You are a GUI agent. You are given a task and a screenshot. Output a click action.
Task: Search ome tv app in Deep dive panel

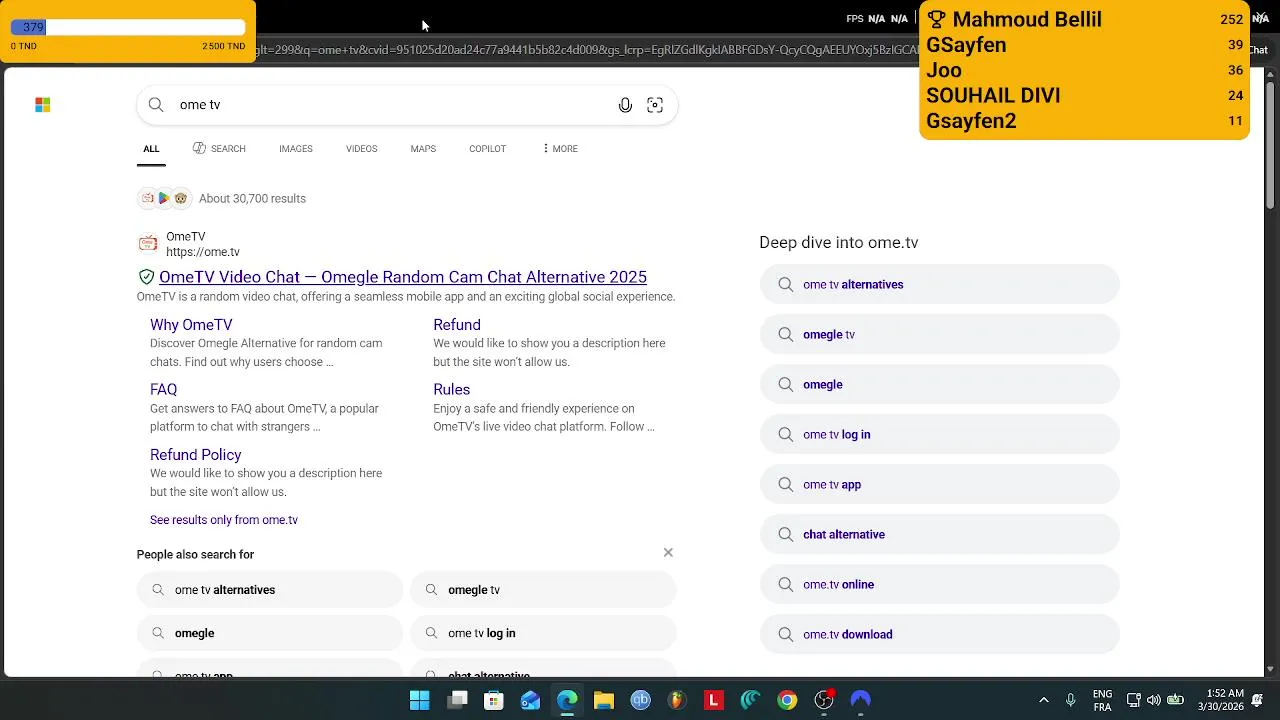939,484
